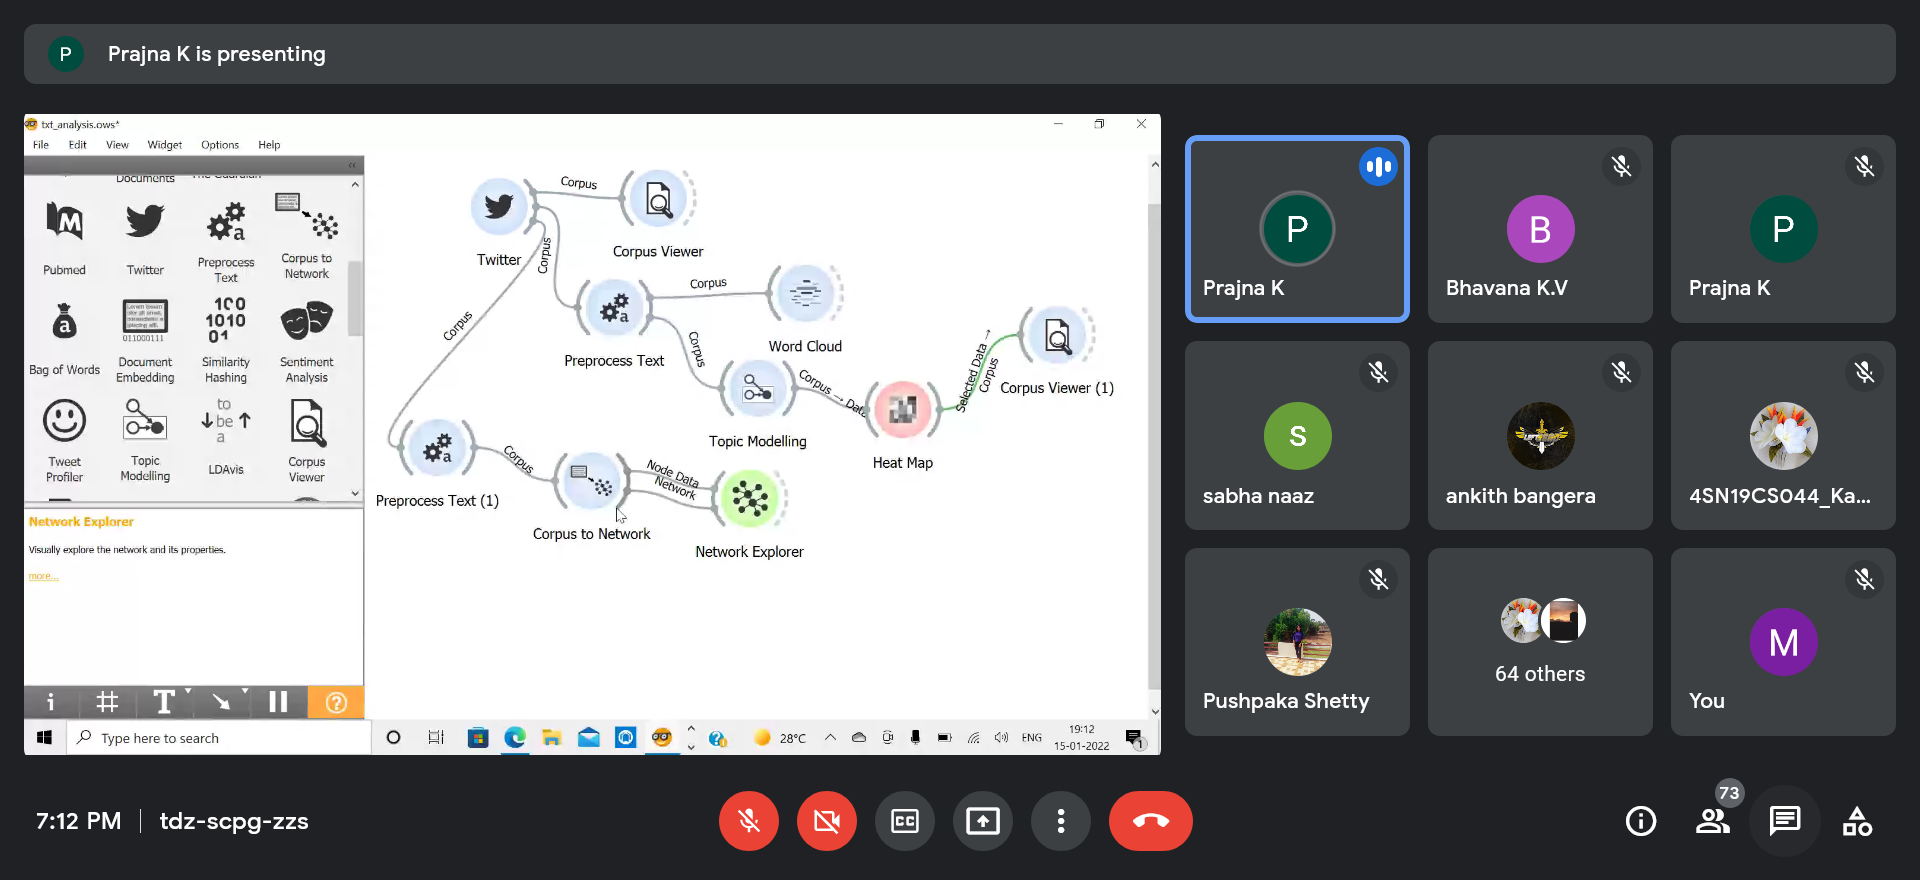
Task: Open the Options menu
Action: (x=220, y=145)
